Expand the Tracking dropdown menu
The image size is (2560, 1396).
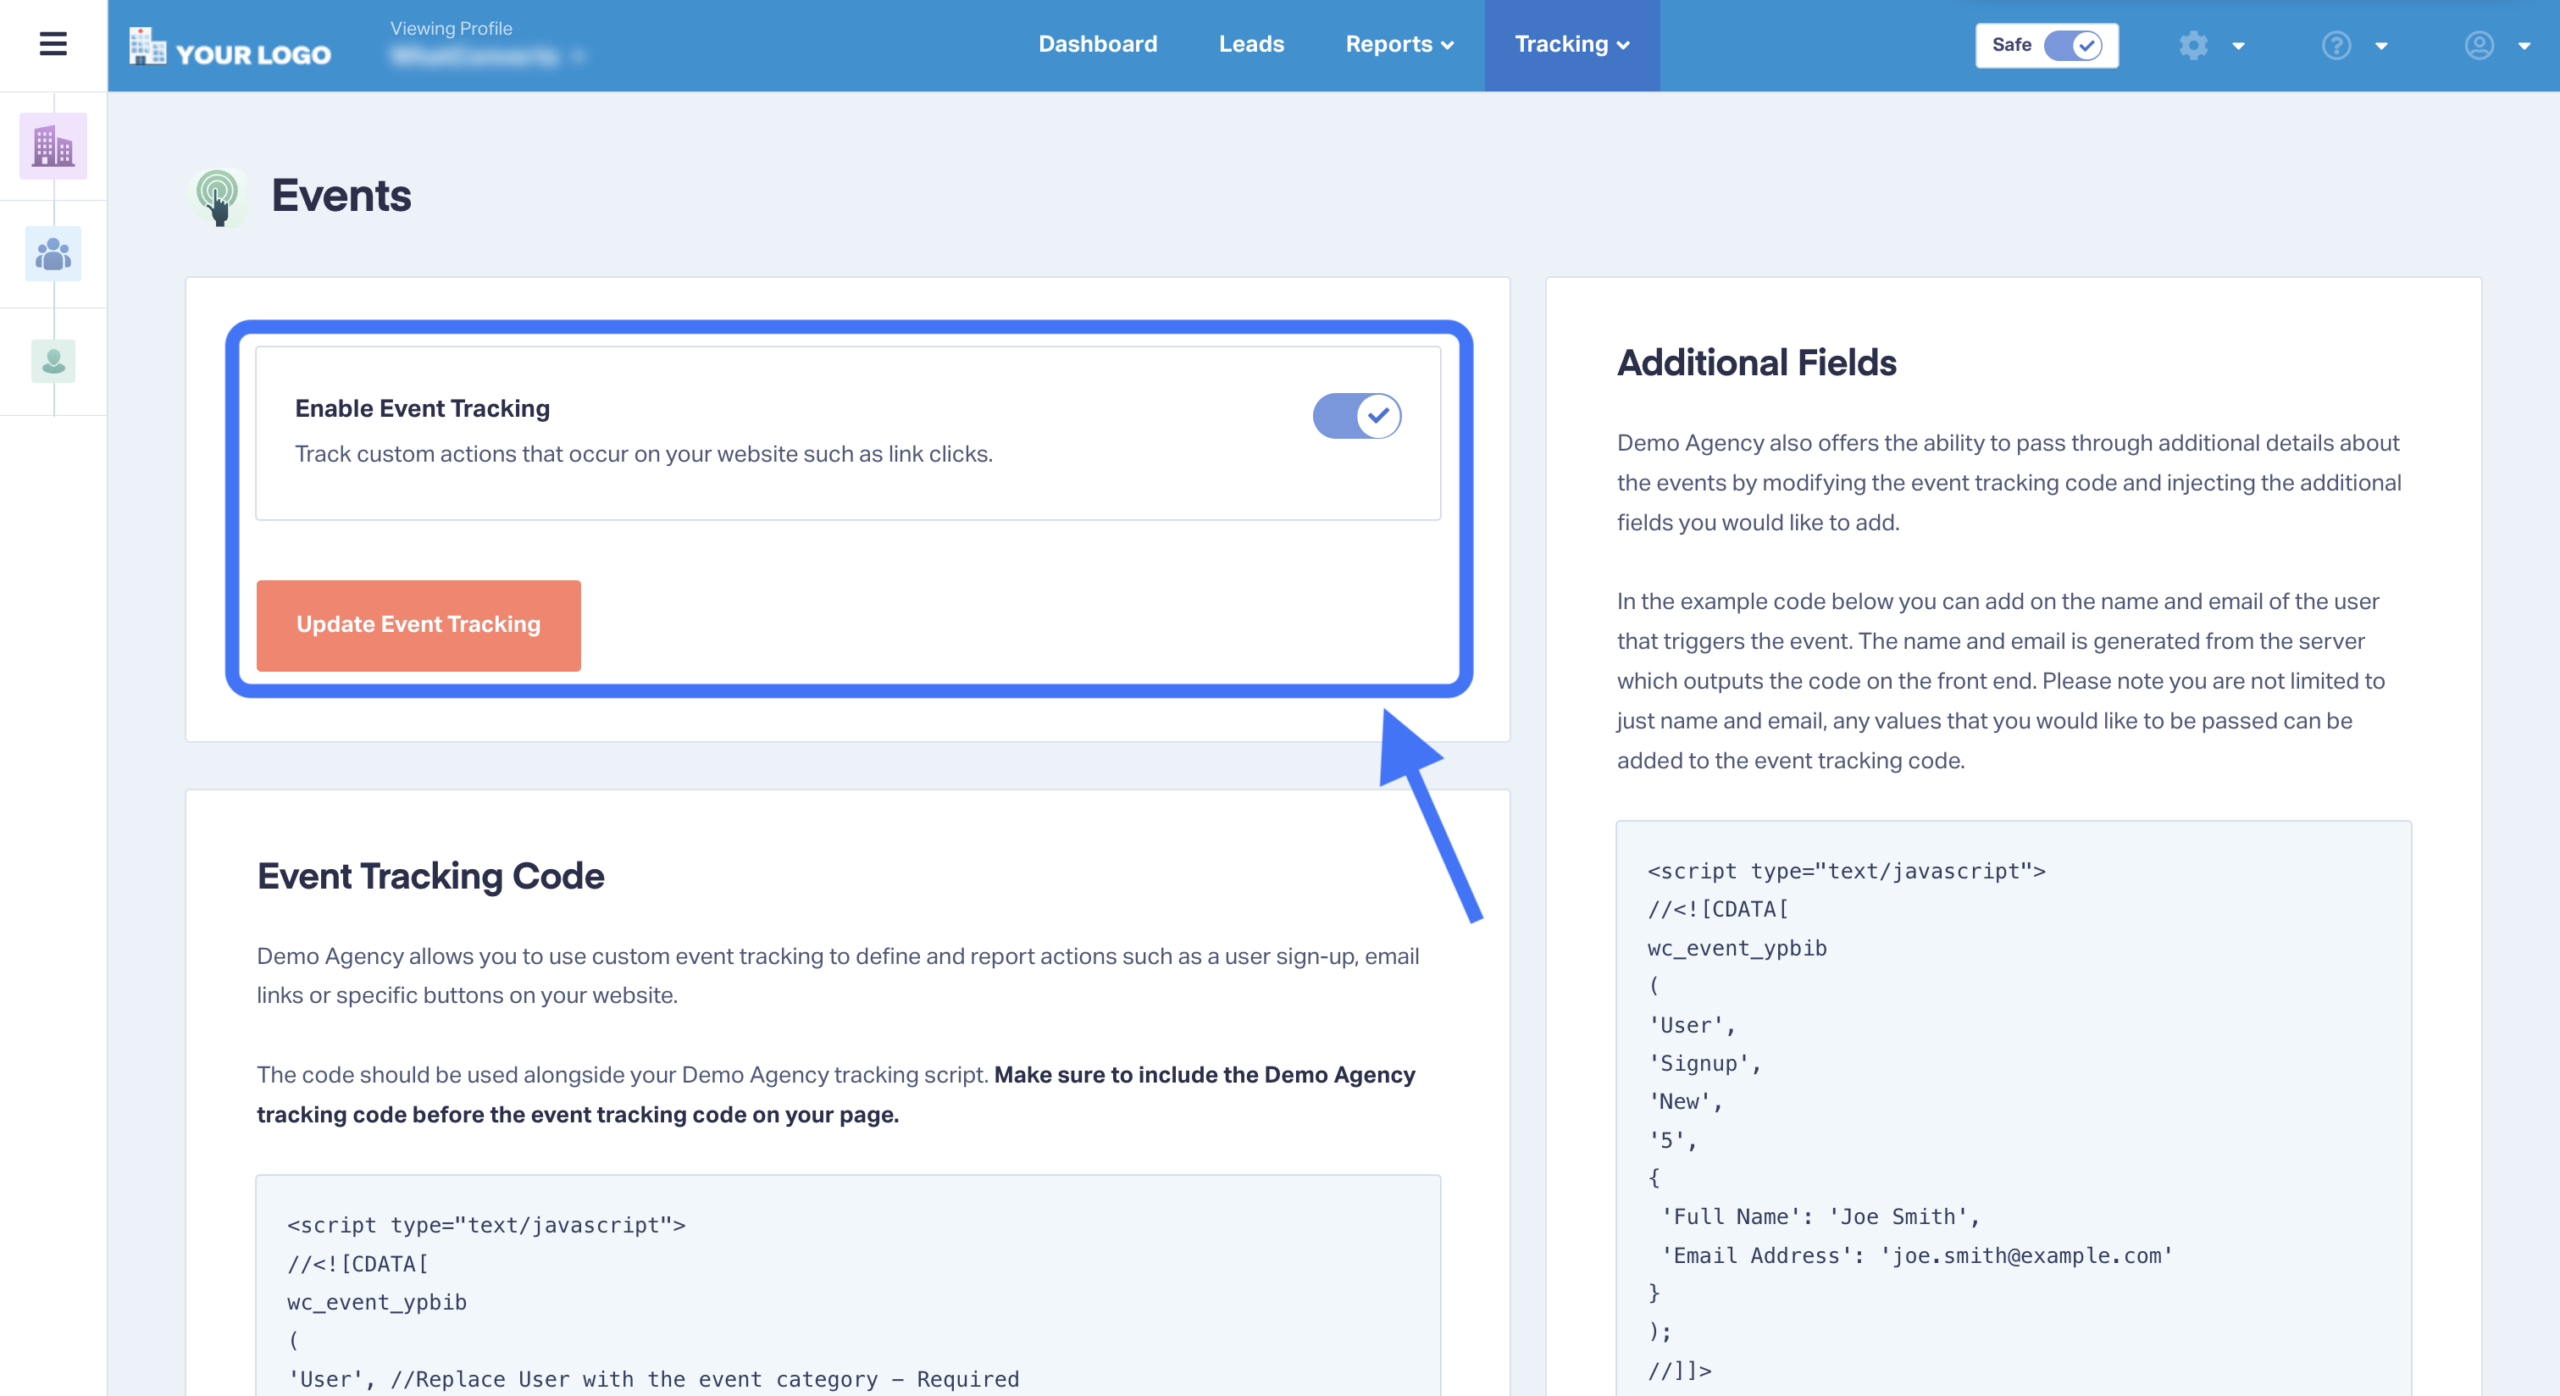1571,44
